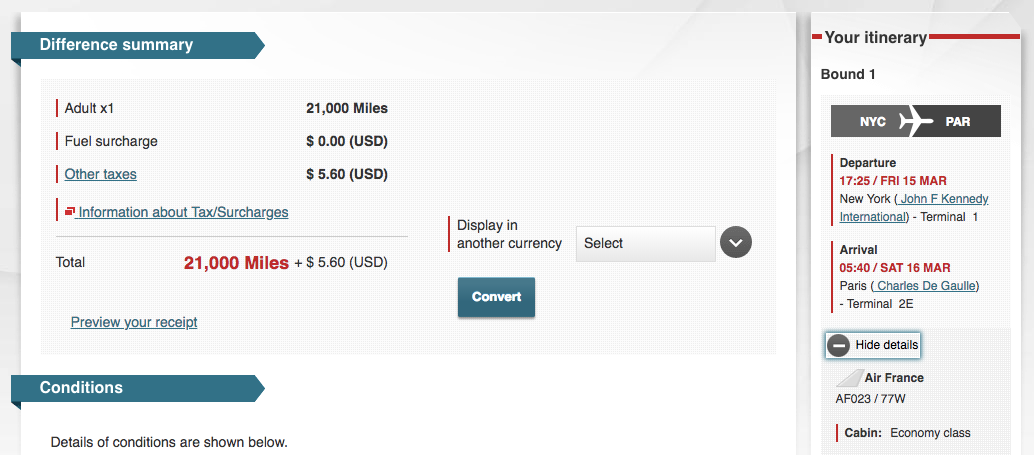The width and height of the screenshot is (1034, 455).
Task: Click the airplane icon between NYC and PAR
Action: 915,122
